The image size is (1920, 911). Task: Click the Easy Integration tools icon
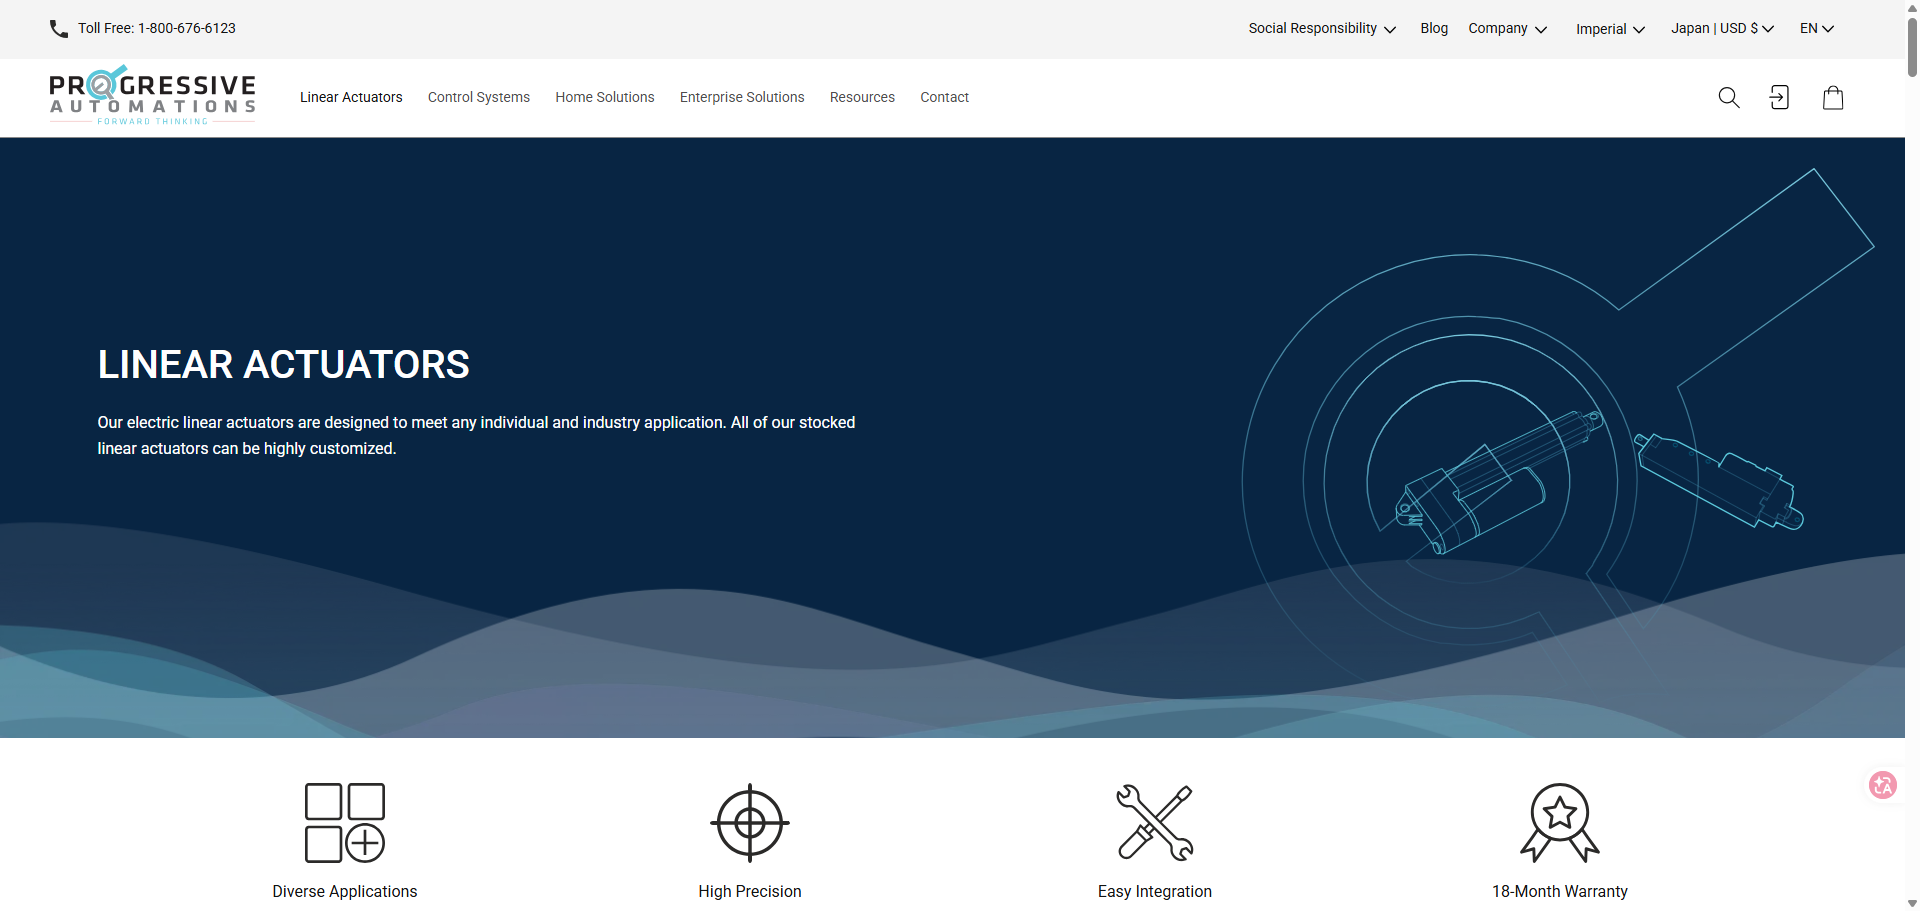point(1154,822)
